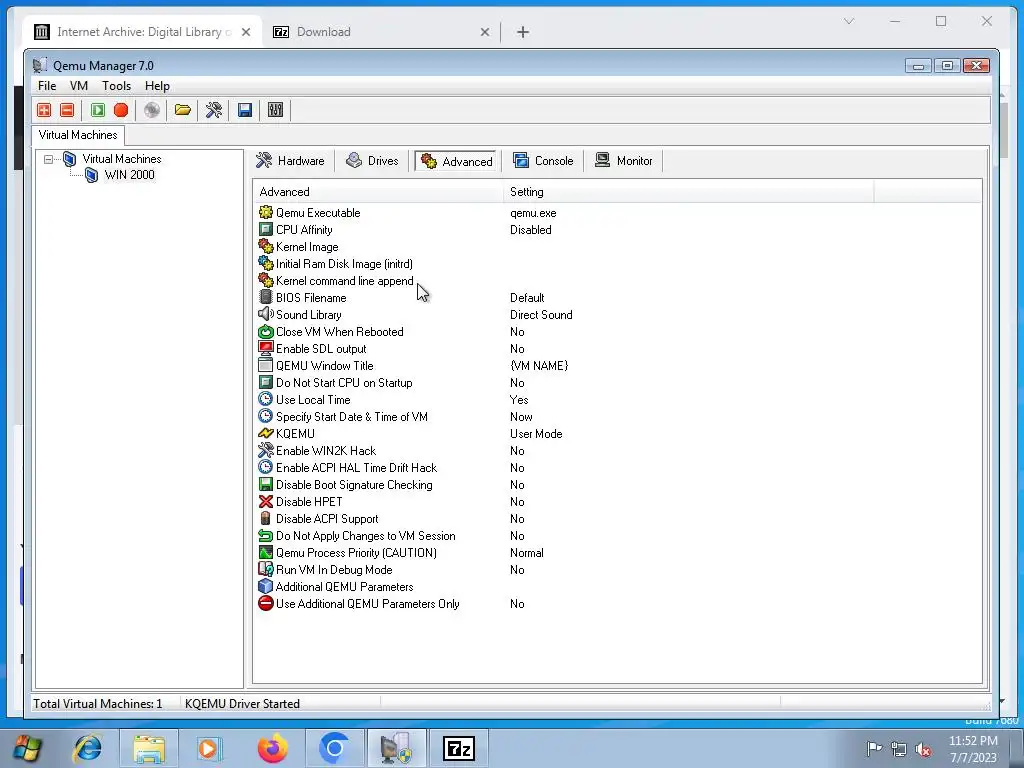Switch to the Drives tab
The width and height of the screenshot is (1024, 768).
pos(372,161)
